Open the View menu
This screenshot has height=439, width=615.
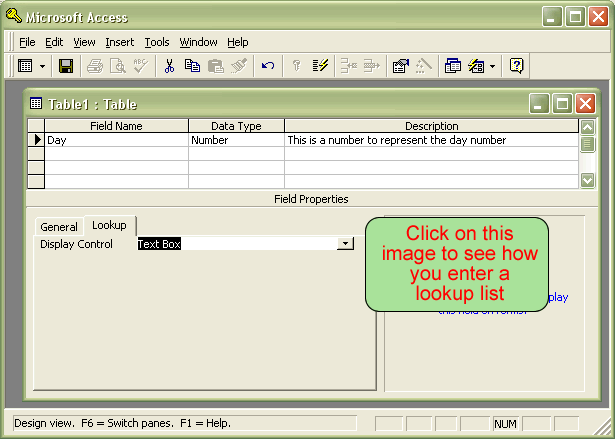pyautogui.click(x=84, y=42)
